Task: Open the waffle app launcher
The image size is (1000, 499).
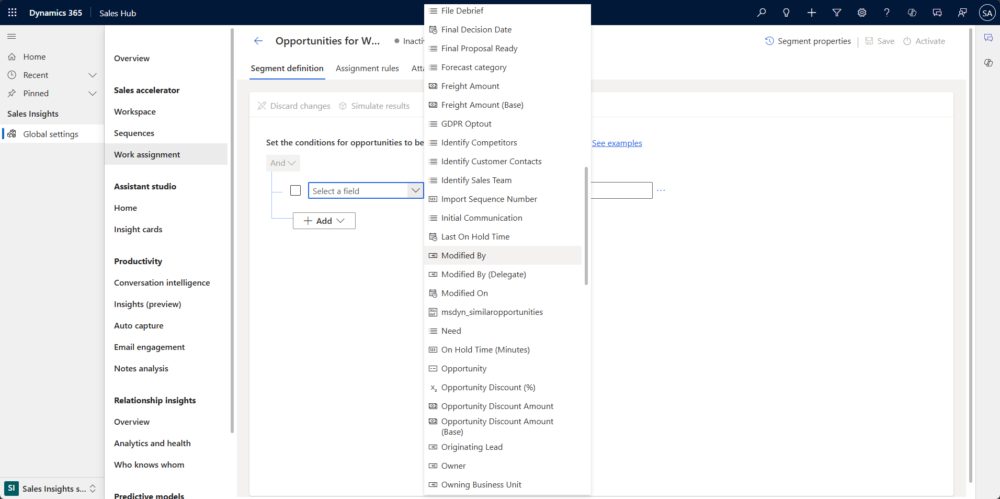Action: pos(12,12)
